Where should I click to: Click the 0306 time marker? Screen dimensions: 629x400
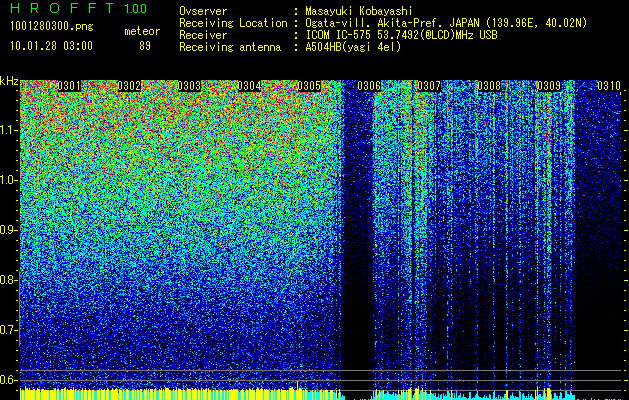369,86
